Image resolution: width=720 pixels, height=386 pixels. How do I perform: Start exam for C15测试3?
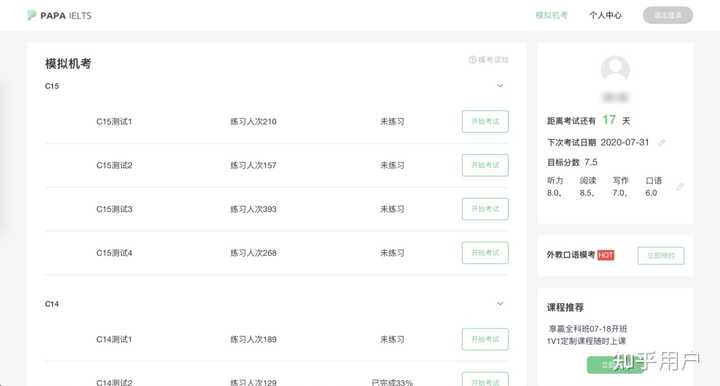(x=485, y=209)
